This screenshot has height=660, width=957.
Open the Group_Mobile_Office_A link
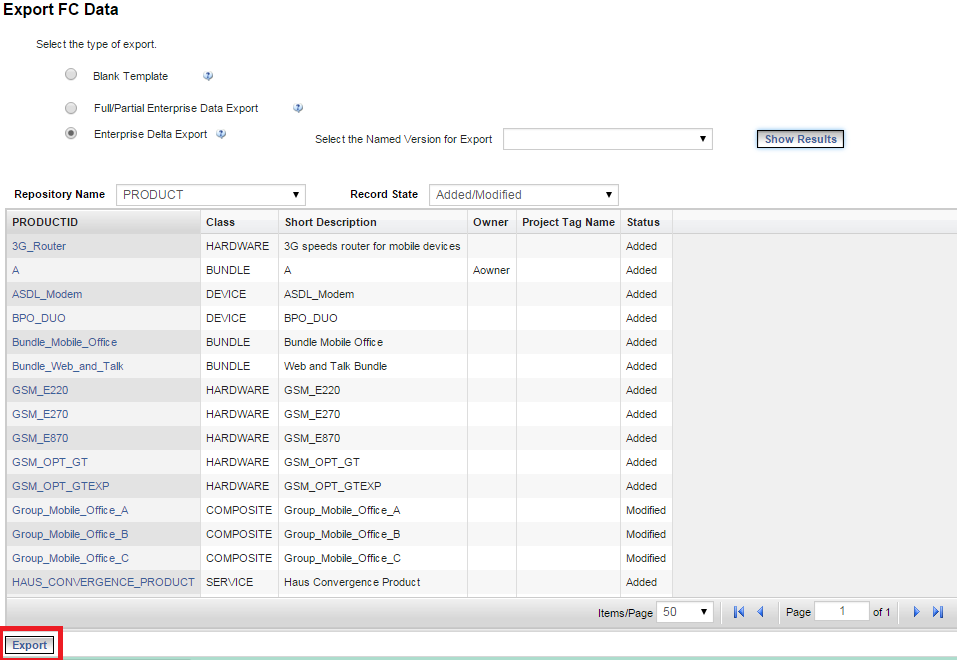(x=70, y=510)
